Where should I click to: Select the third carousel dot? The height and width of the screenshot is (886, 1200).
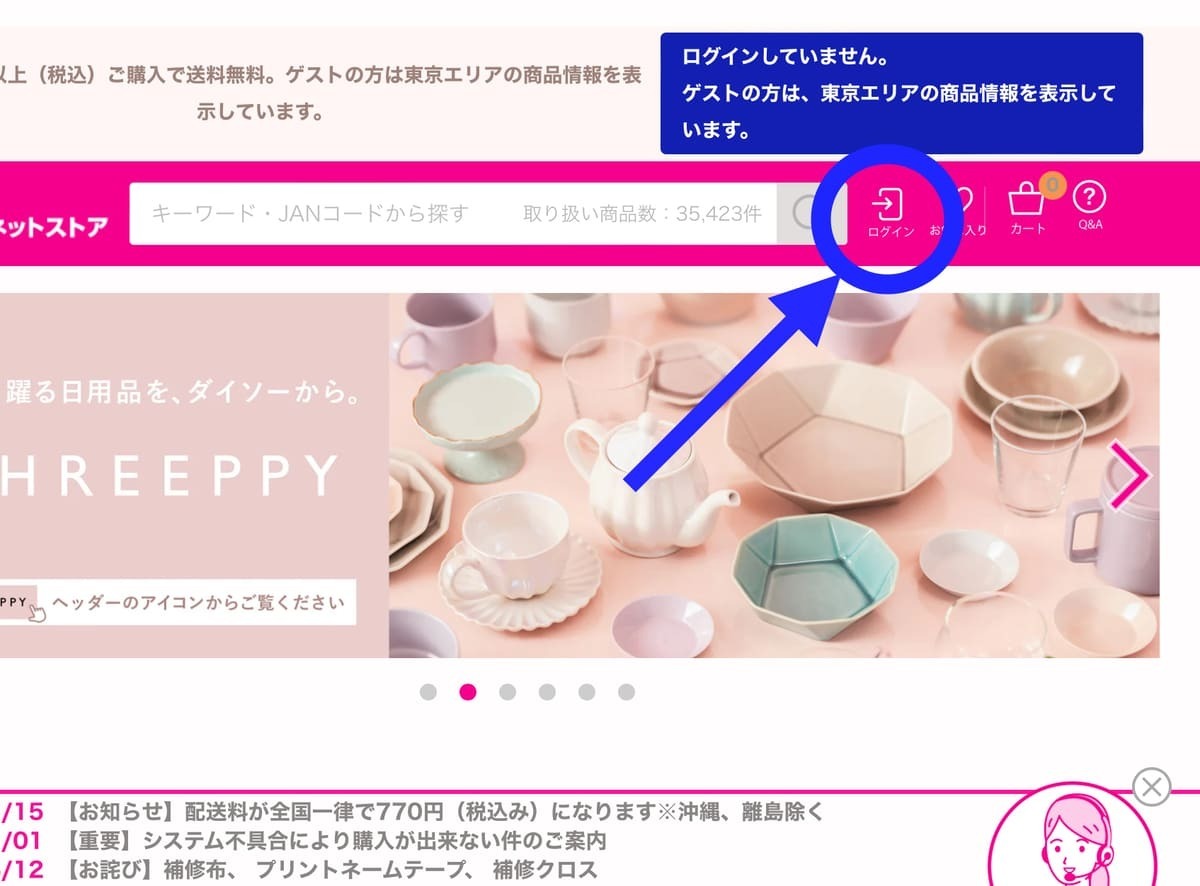(x=507, y=692)
